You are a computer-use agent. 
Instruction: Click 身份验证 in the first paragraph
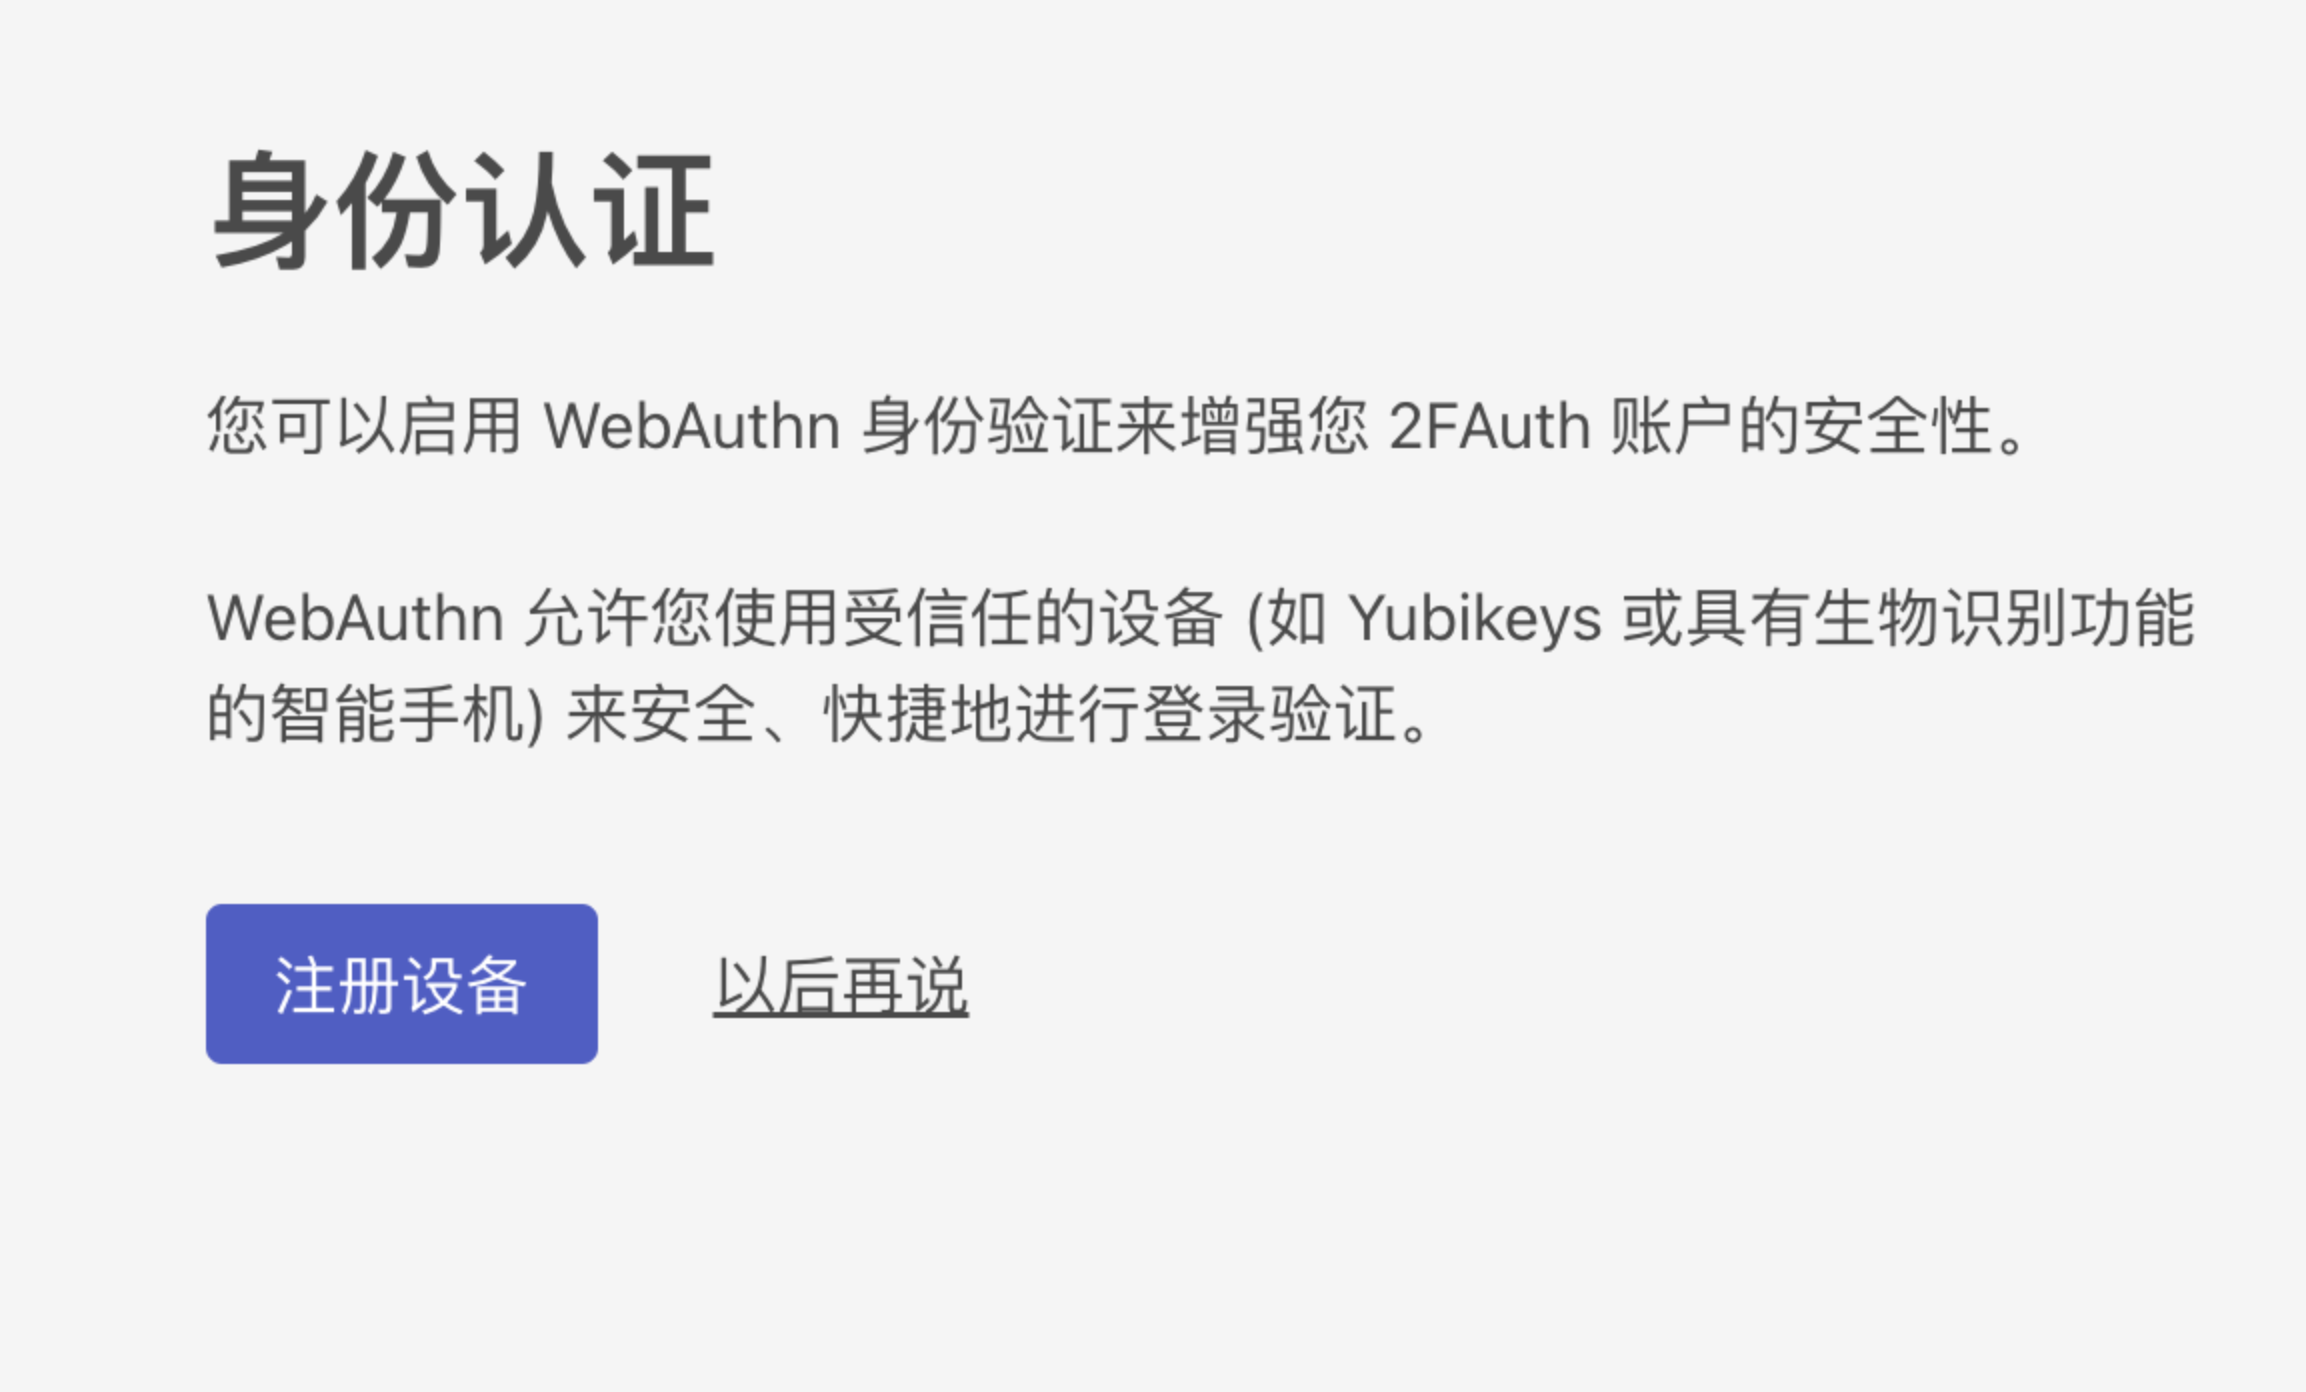(986, 427)
